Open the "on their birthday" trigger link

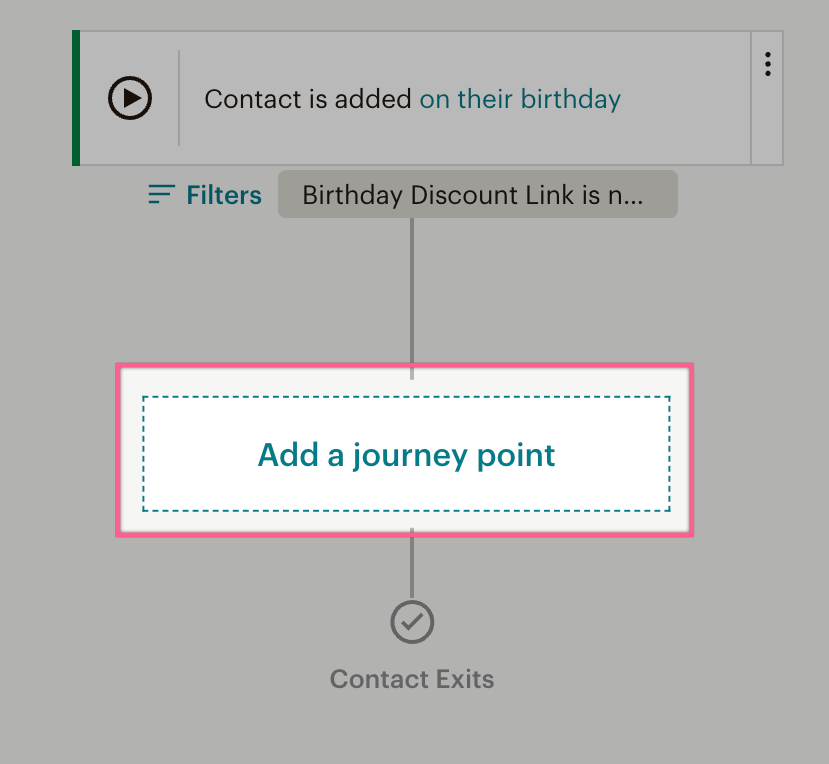coord(520,99)
